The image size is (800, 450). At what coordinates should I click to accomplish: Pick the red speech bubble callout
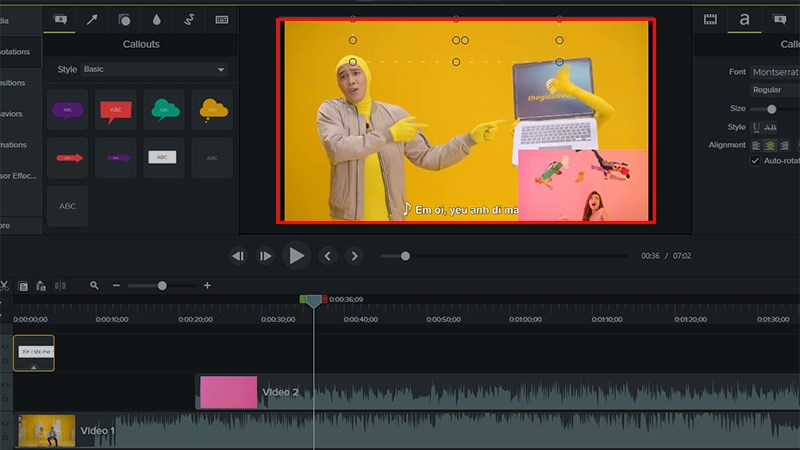click(116, 110)
